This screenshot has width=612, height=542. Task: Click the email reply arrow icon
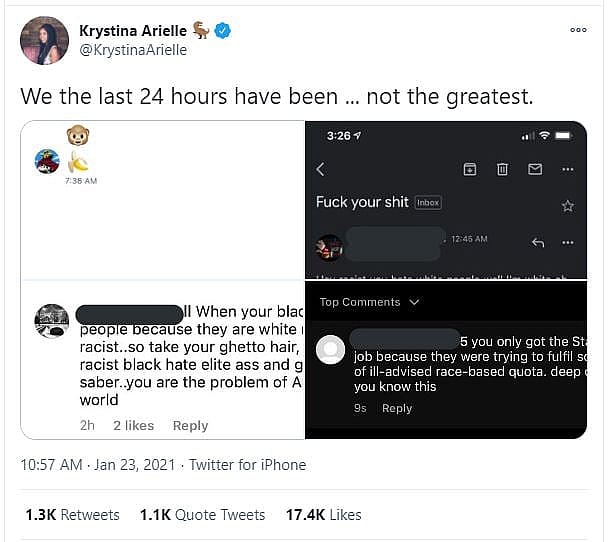pyautogui.click(x=538, y=242)
